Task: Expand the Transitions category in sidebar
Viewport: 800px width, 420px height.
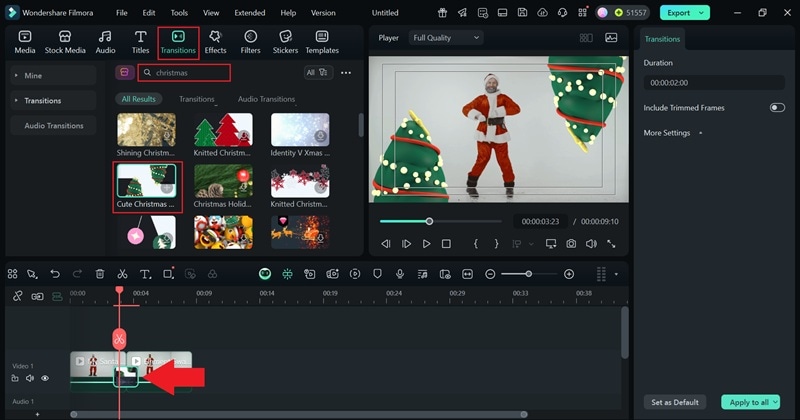Action: (x=53, y=101)
